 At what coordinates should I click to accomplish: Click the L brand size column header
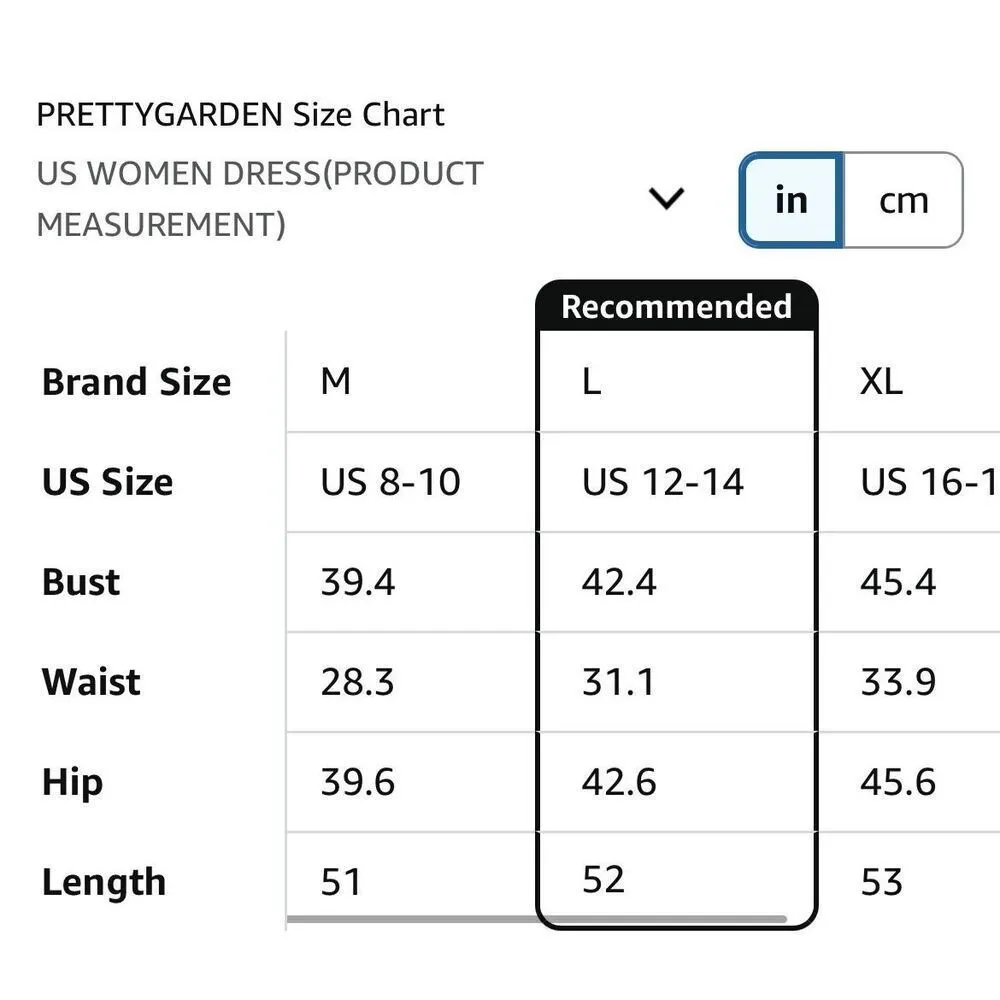(x=592, y=381)
